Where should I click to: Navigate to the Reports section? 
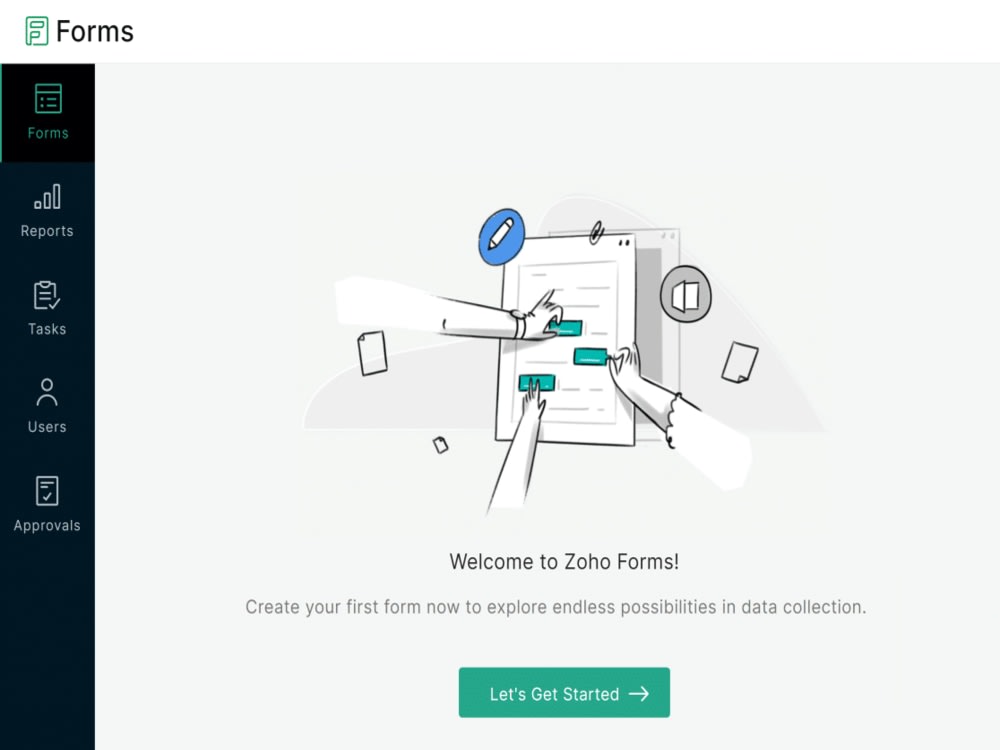[x=47, y=210]
